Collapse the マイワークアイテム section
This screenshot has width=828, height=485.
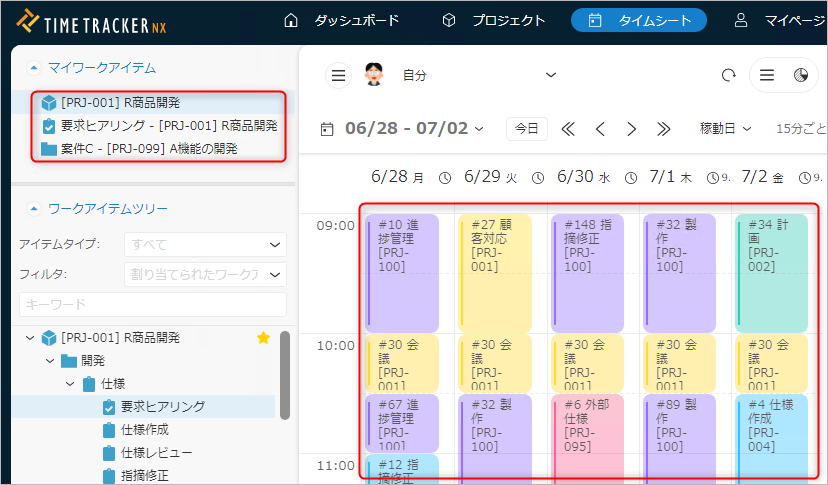tap(34, 68)
